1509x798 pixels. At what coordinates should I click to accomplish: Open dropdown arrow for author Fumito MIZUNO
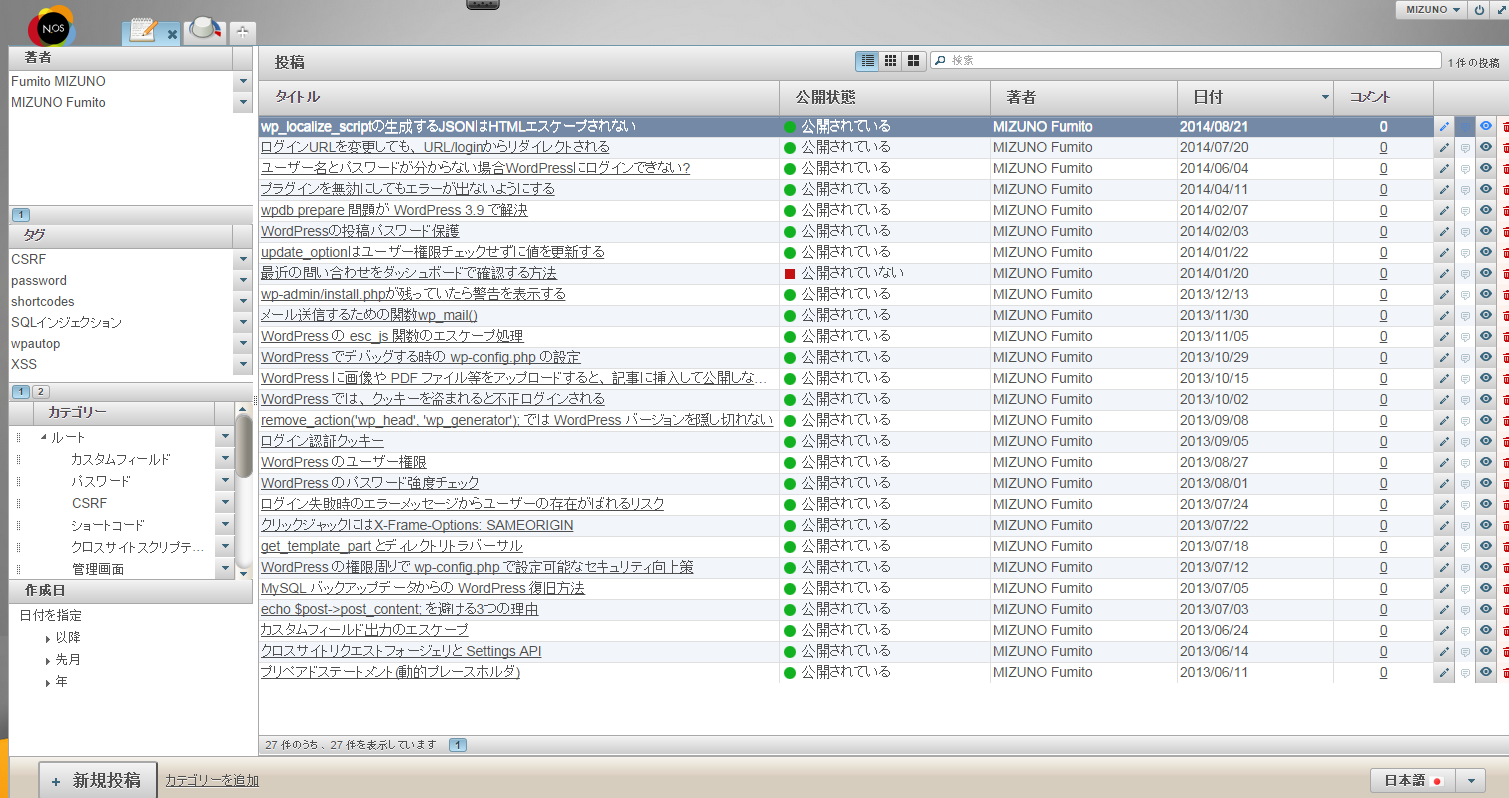(243, 82)
